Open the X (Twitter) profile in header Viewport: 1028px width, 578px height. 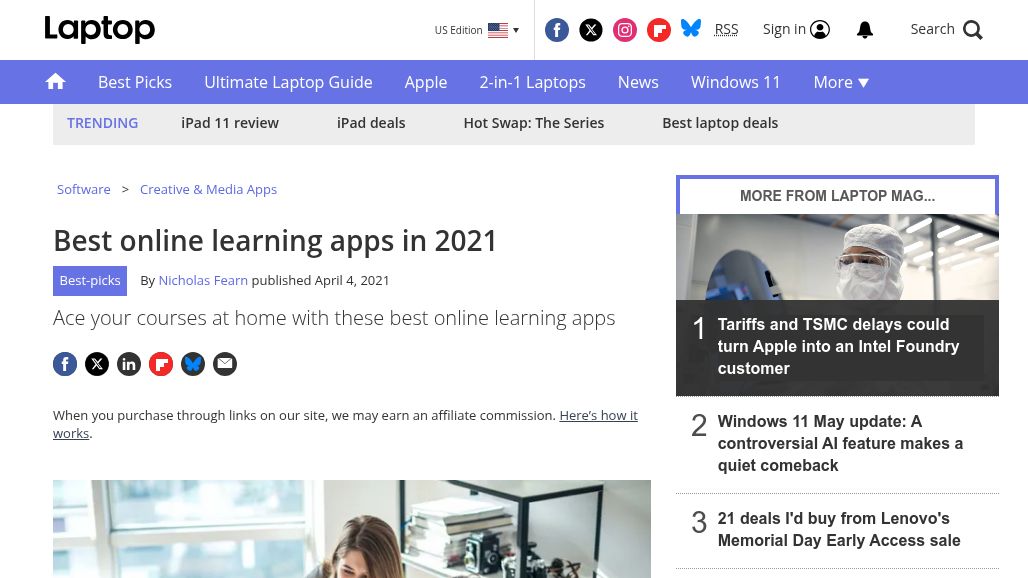pyautogui.click(x=591, y=30)
